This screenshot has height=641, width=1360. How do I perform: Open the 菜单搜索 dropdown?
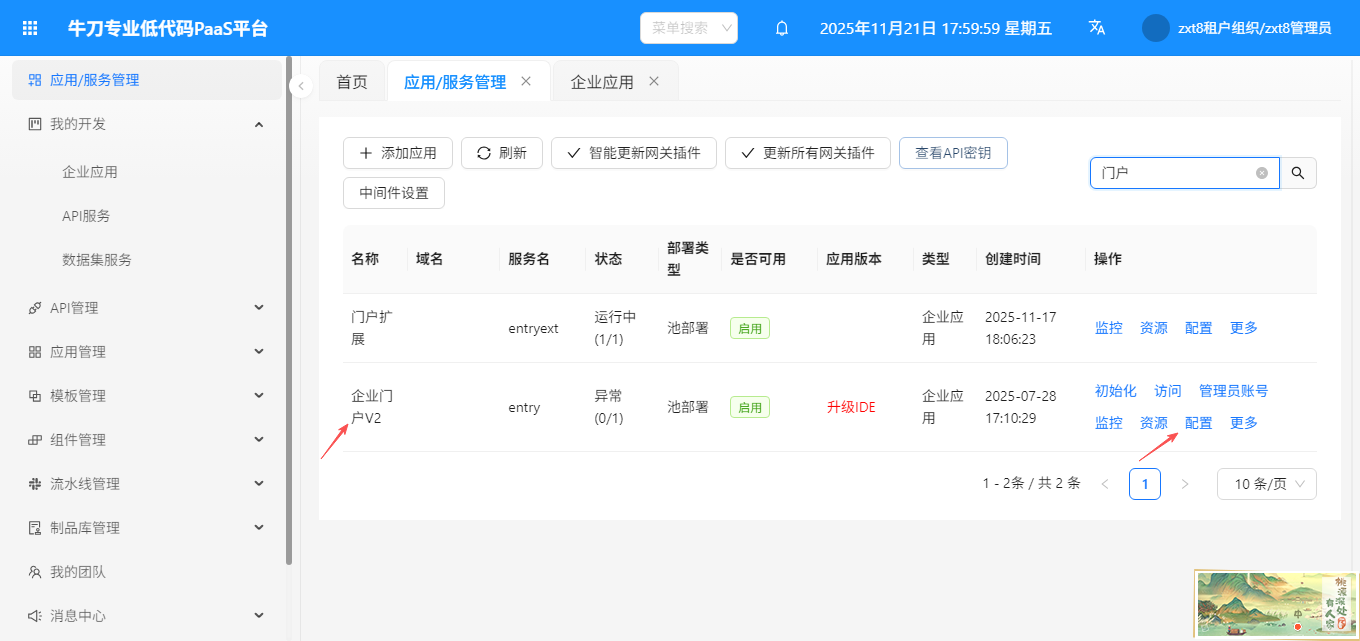coord(688,28)
